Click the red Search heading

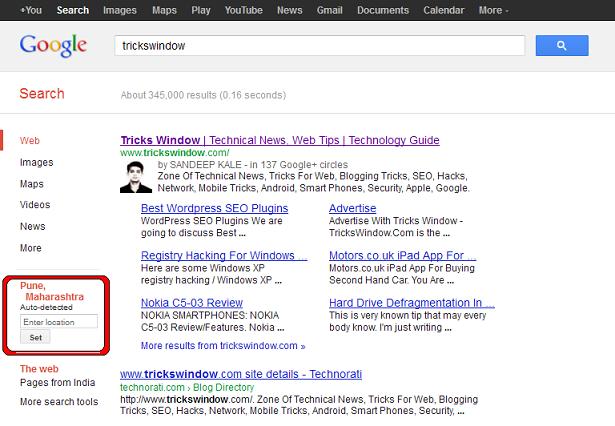coord(42,94)
